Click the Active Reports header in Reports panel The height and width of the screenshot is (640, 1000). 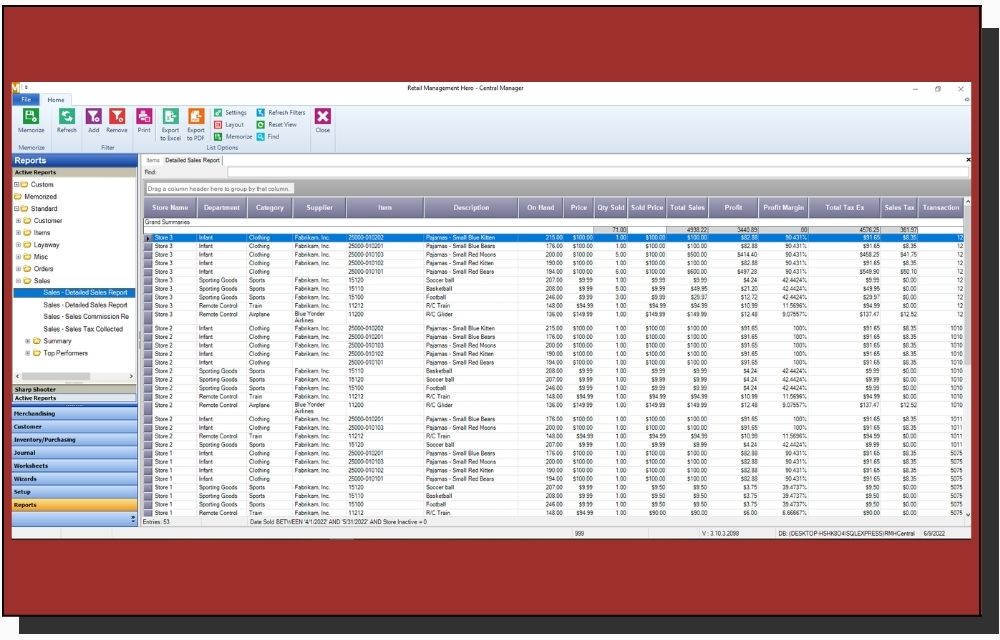pos(75,172)
